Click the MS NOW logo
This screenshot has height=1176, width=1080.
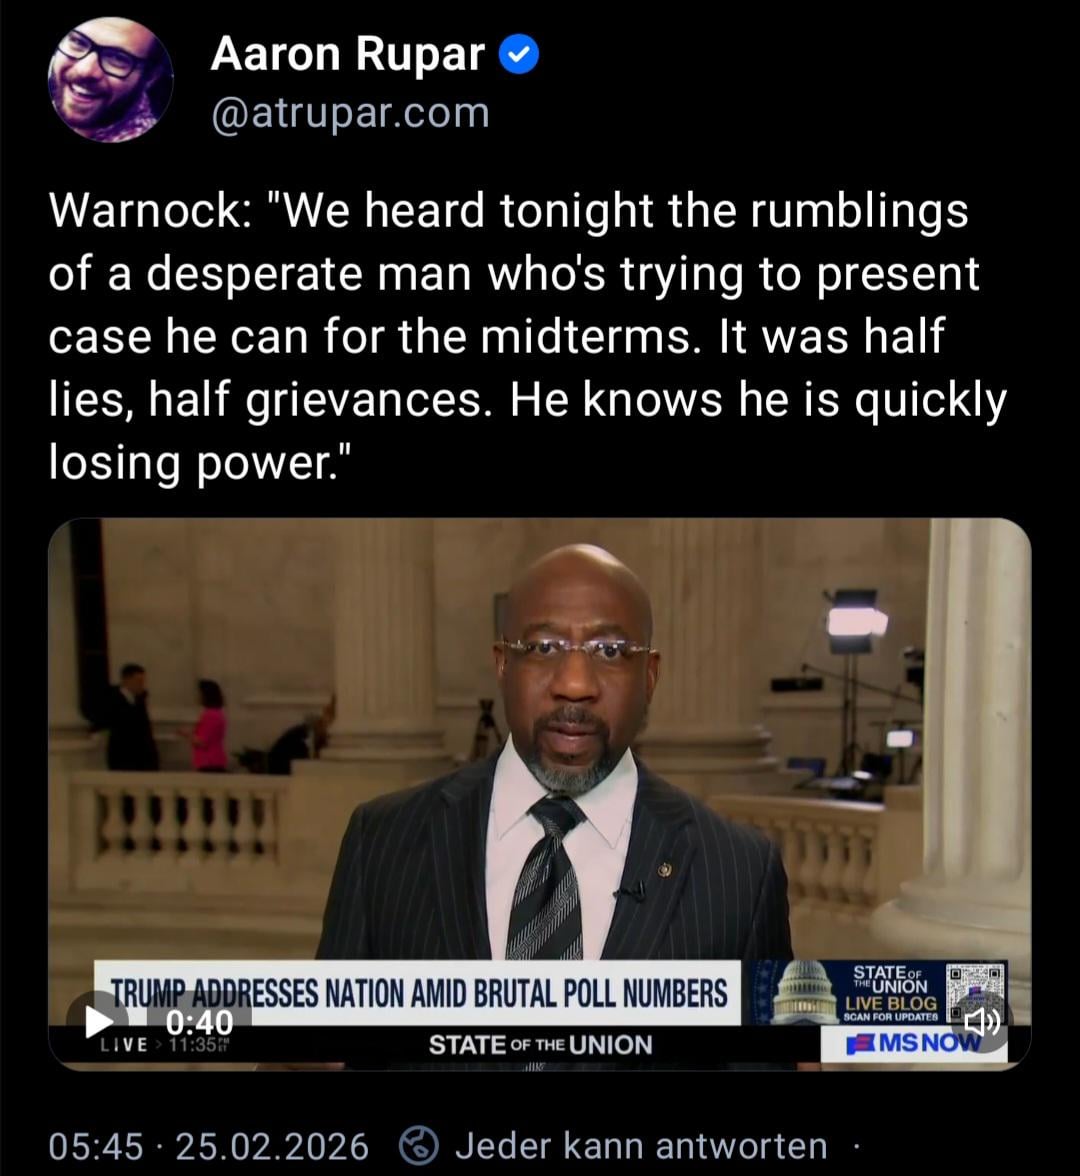point(914,1043)
